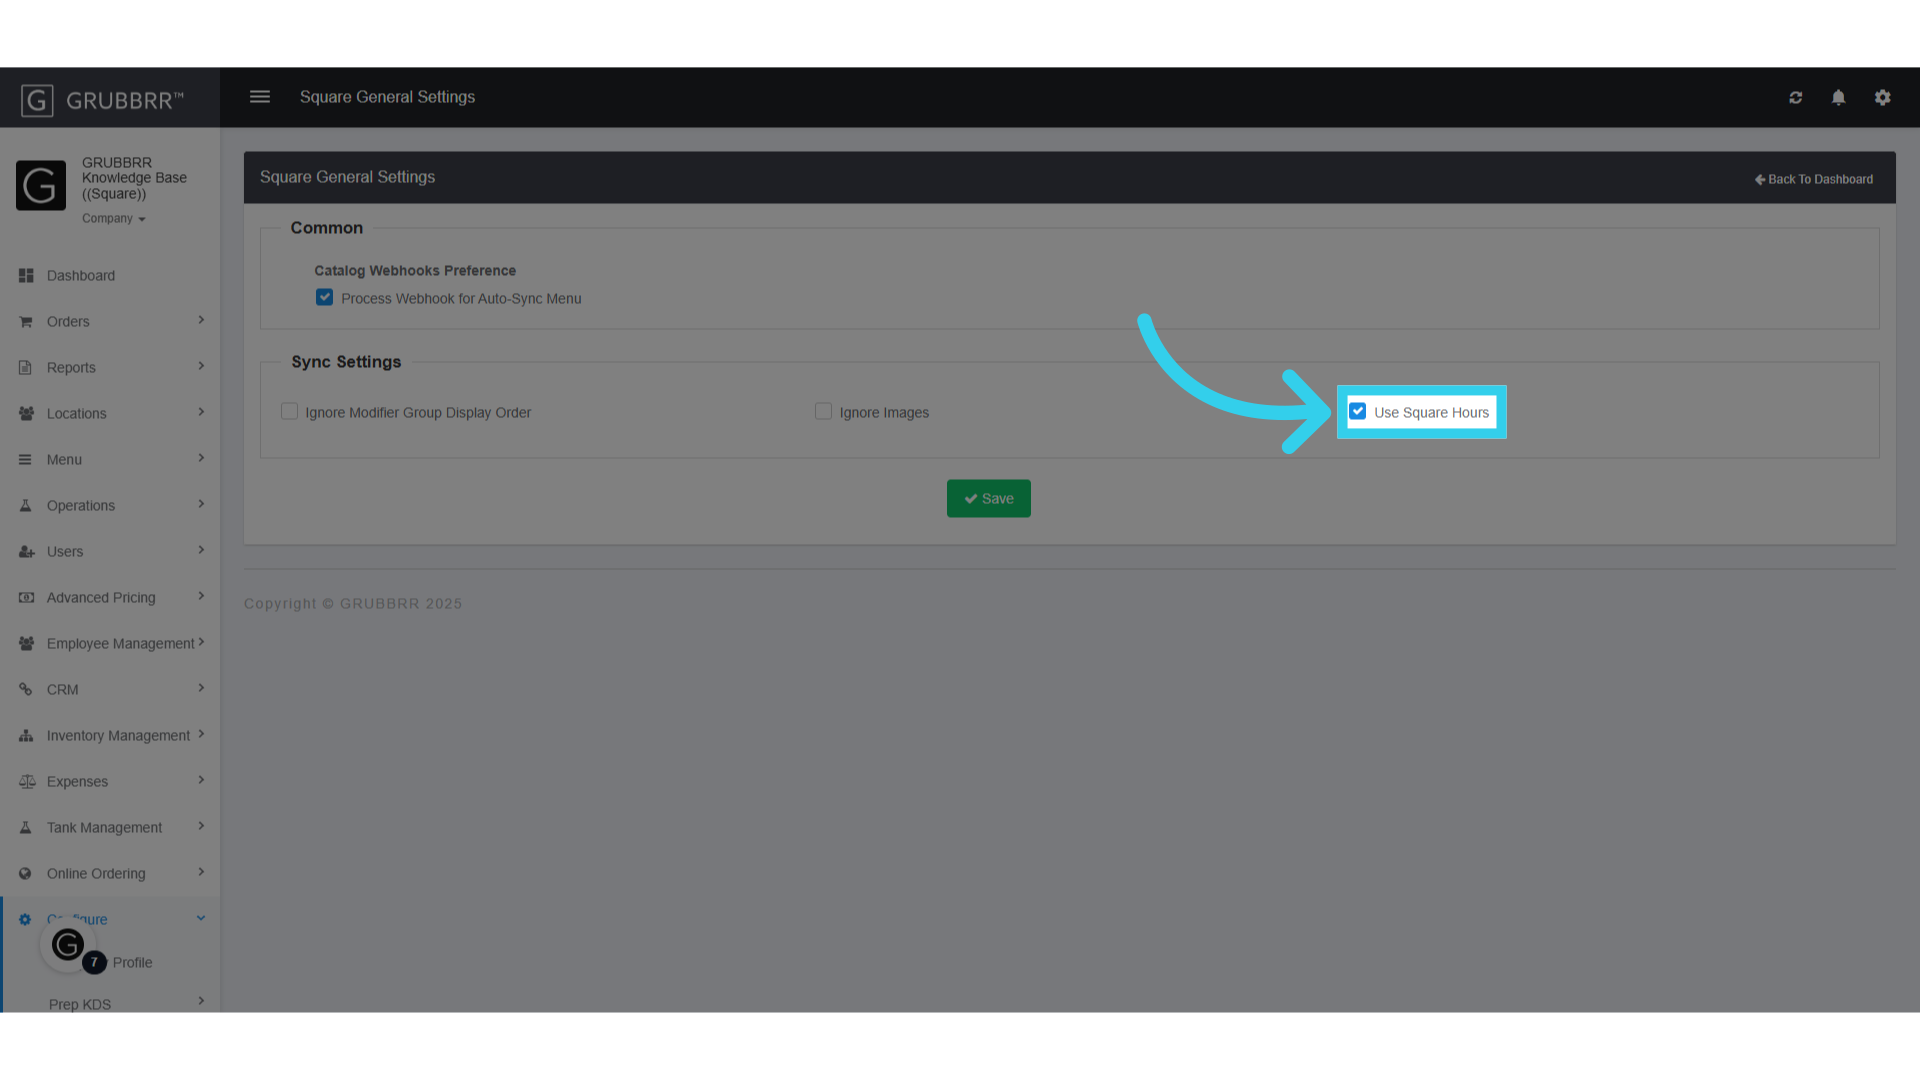This screenshot has height=1080, width=1920.
Task: Click the Orders cart icon
Action: [x=26, y=322]
